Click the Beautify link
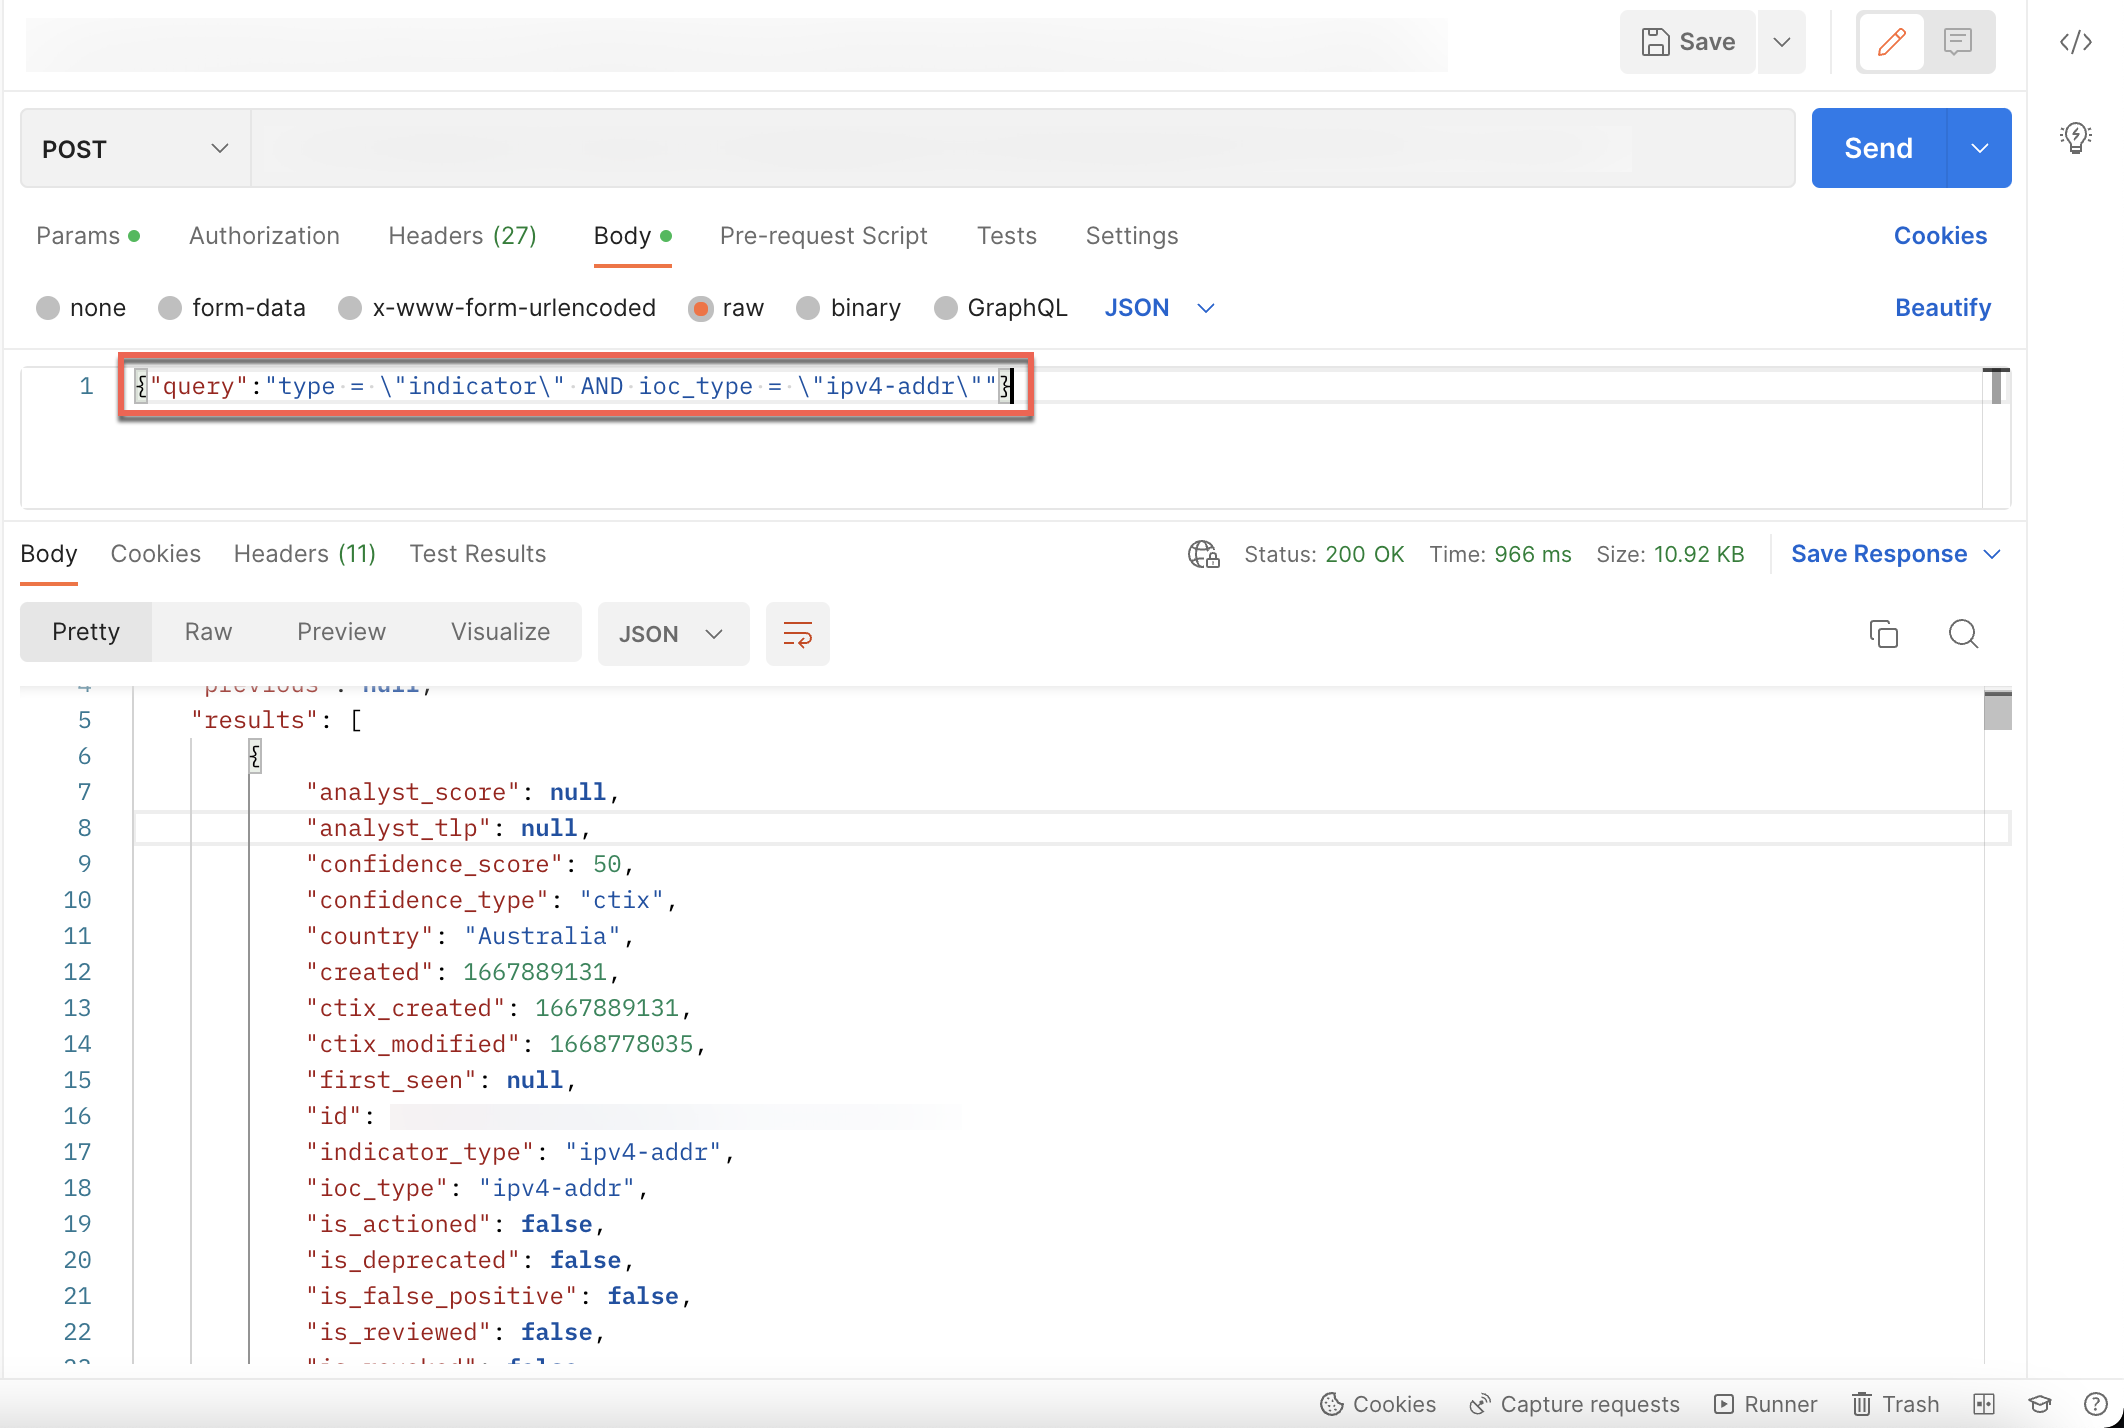 pyautogui.click(x=1943, y=308)
